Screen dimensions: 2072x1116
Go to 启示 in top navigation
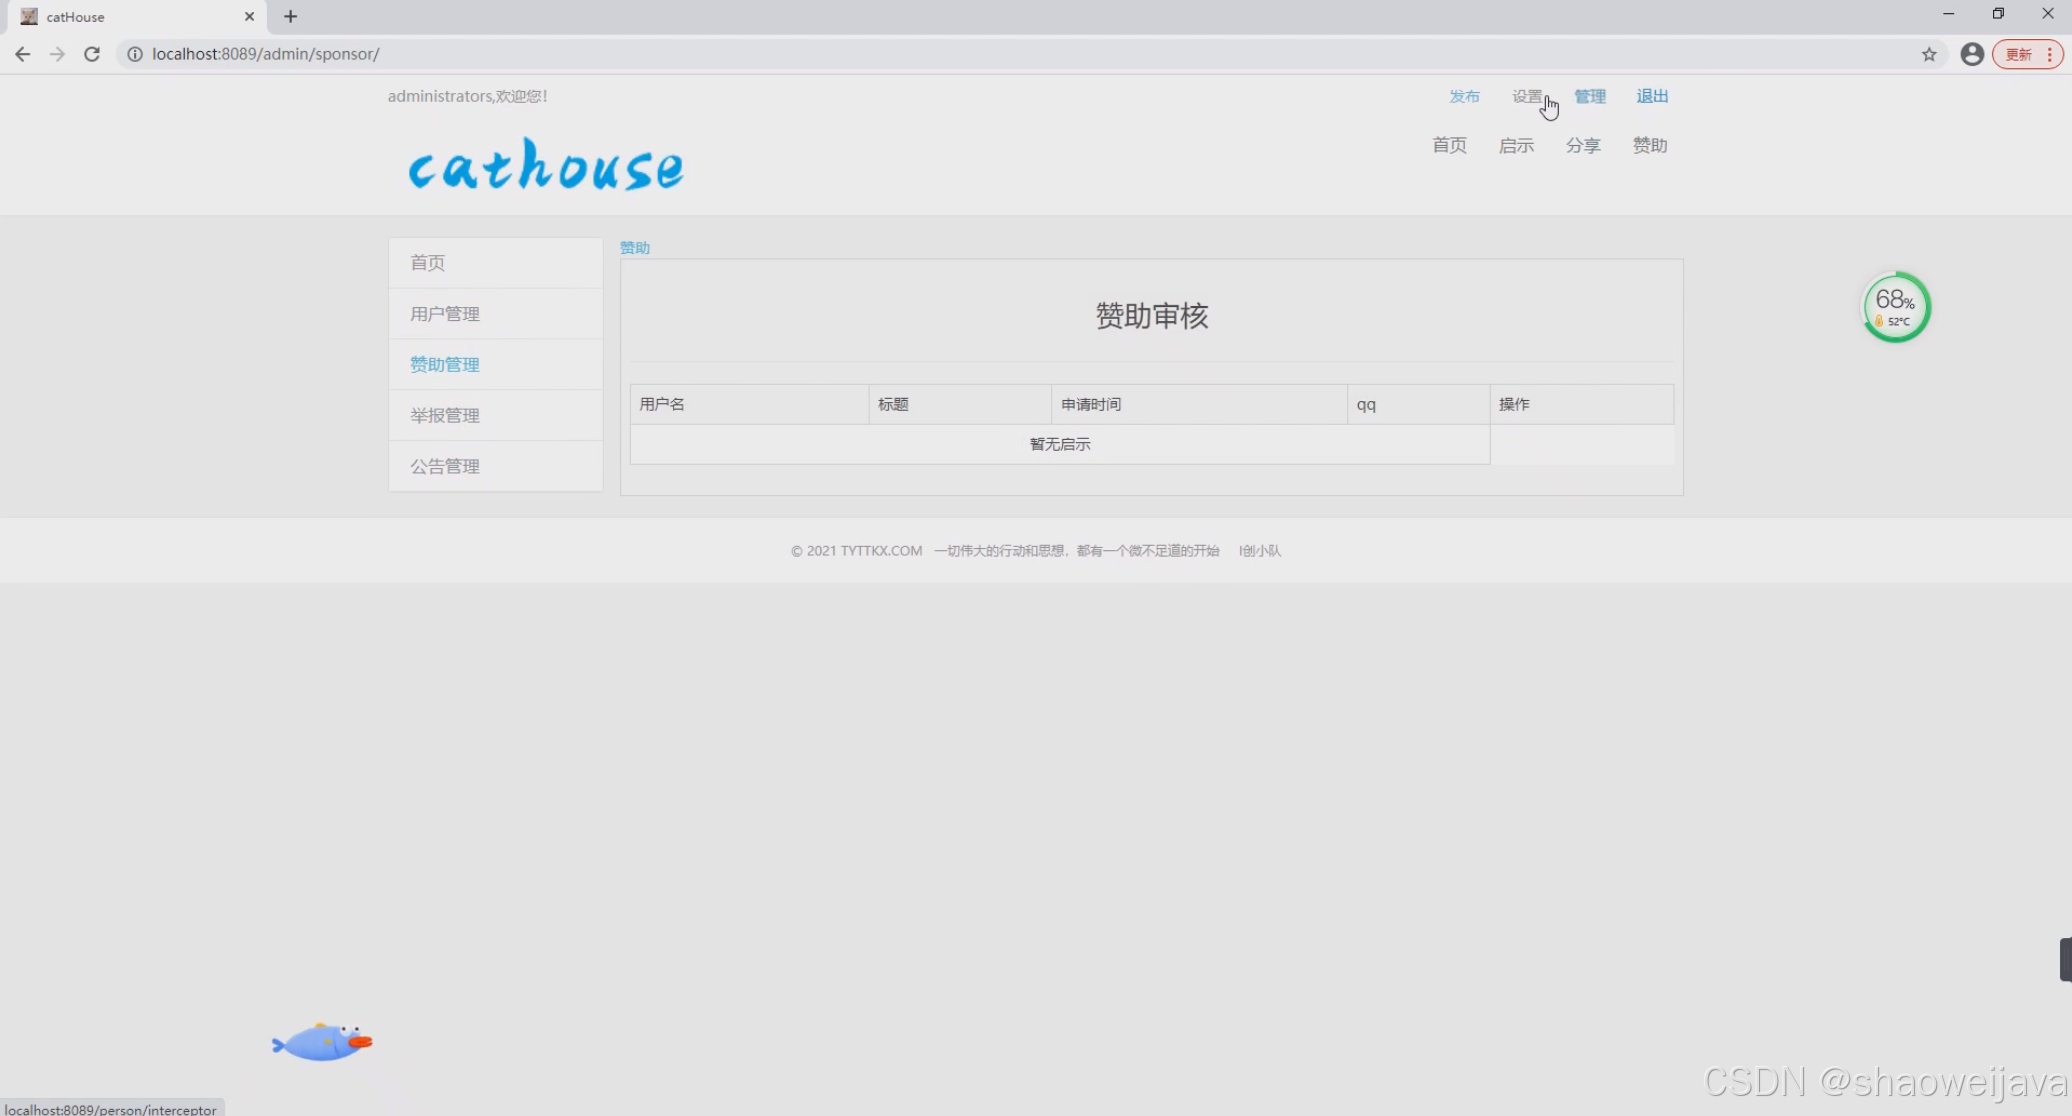[1516, 145]
